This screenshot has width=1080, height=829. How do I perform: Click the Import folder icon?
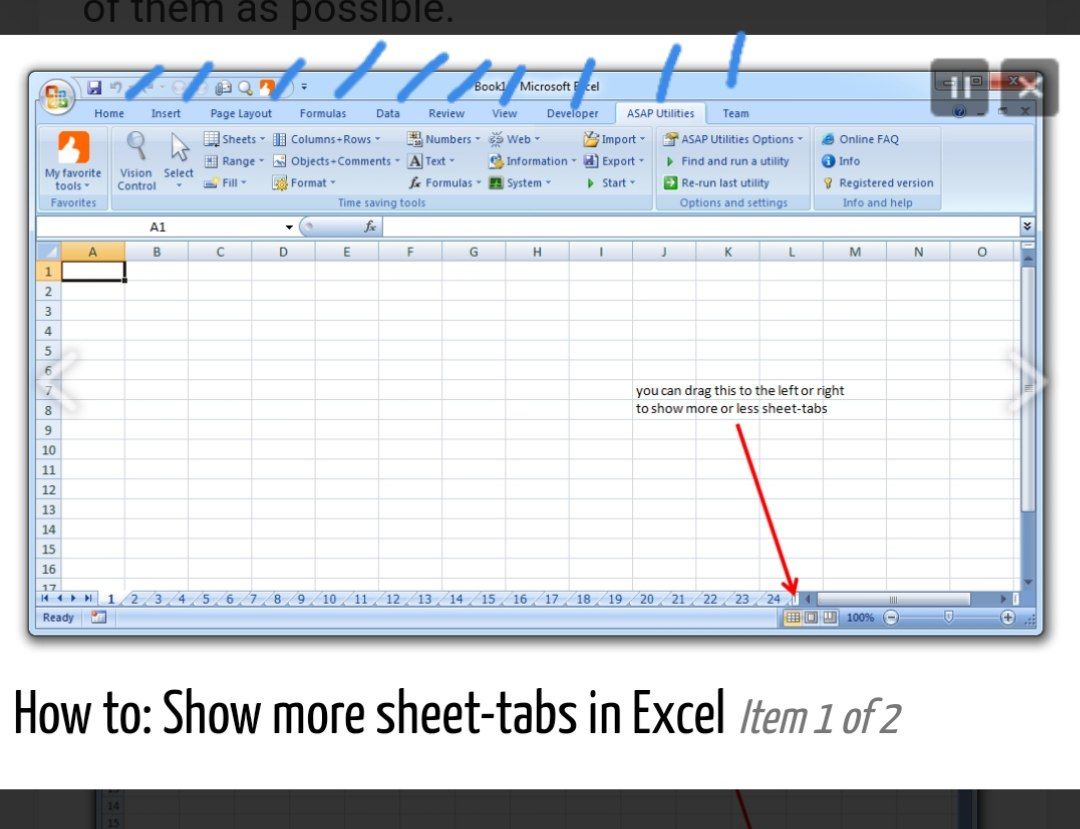[x=591, y=139]
